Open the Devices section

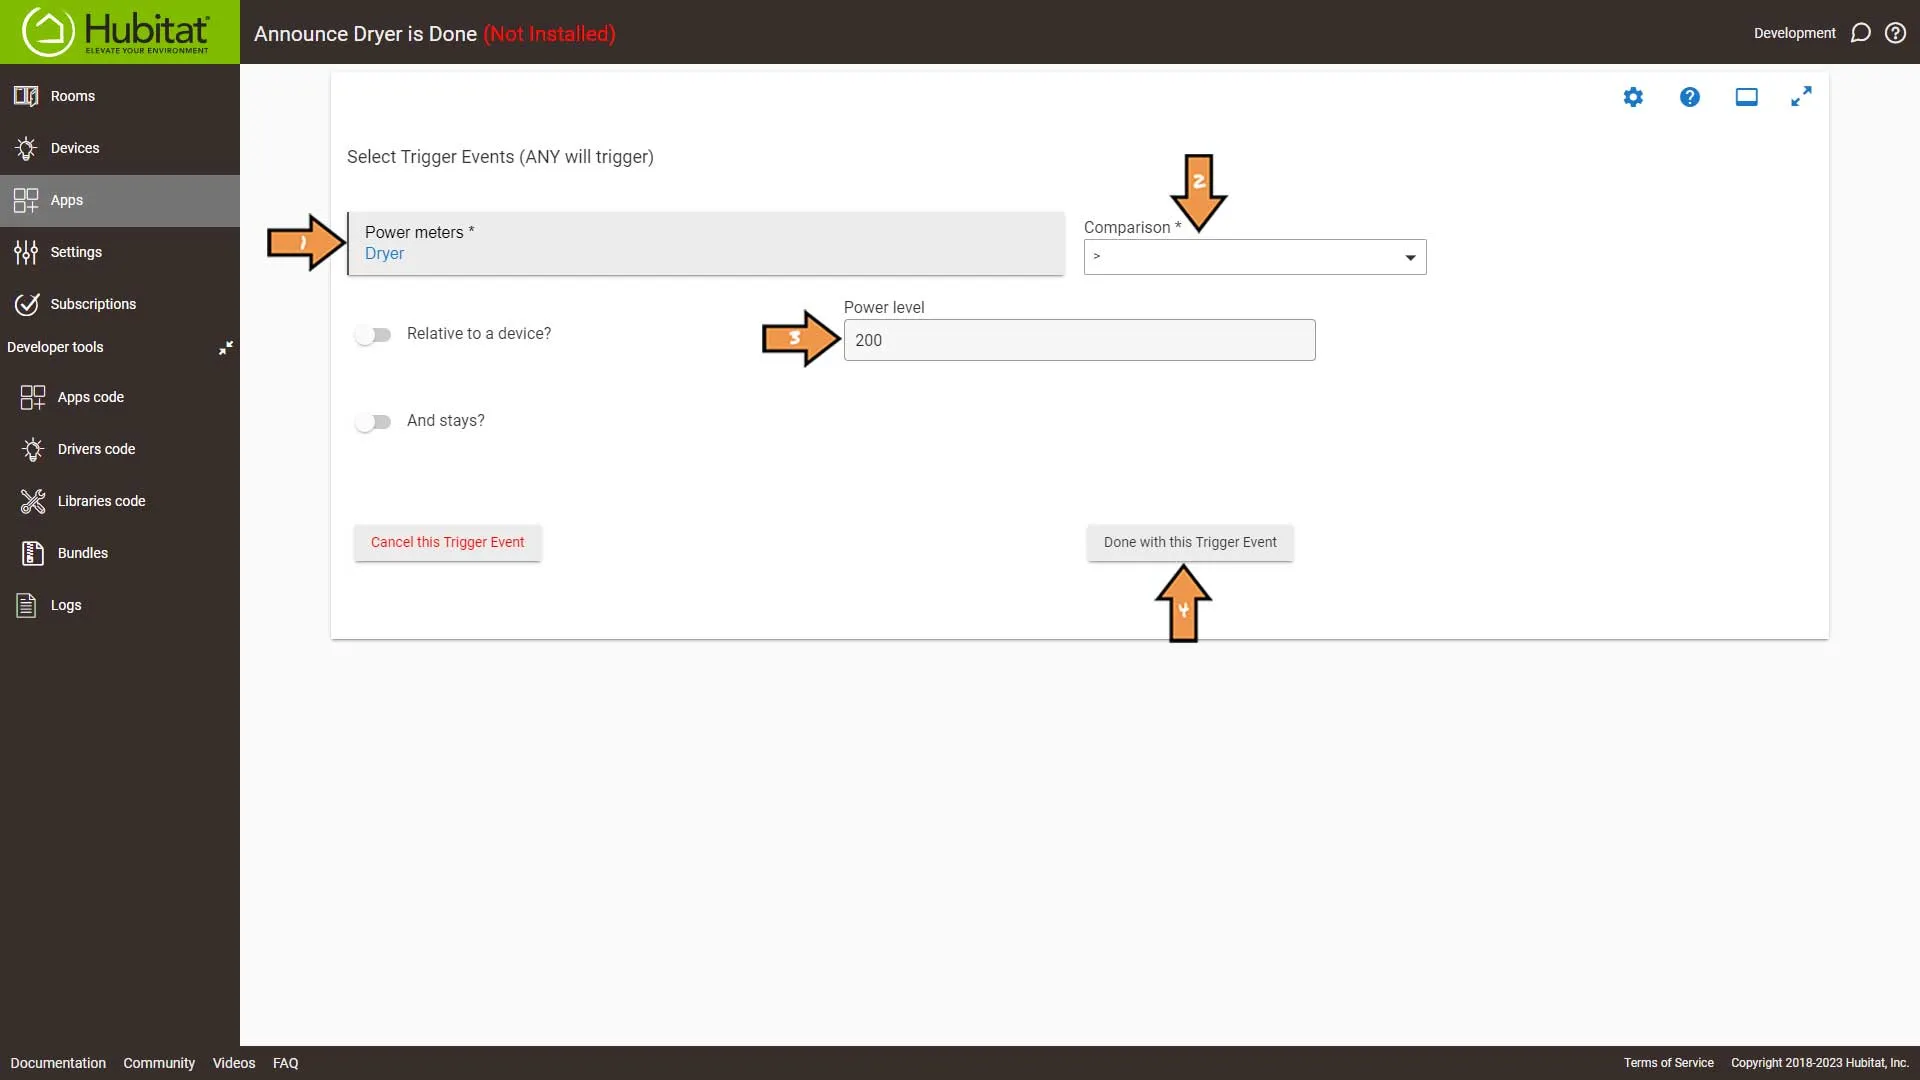click(75, 148)
